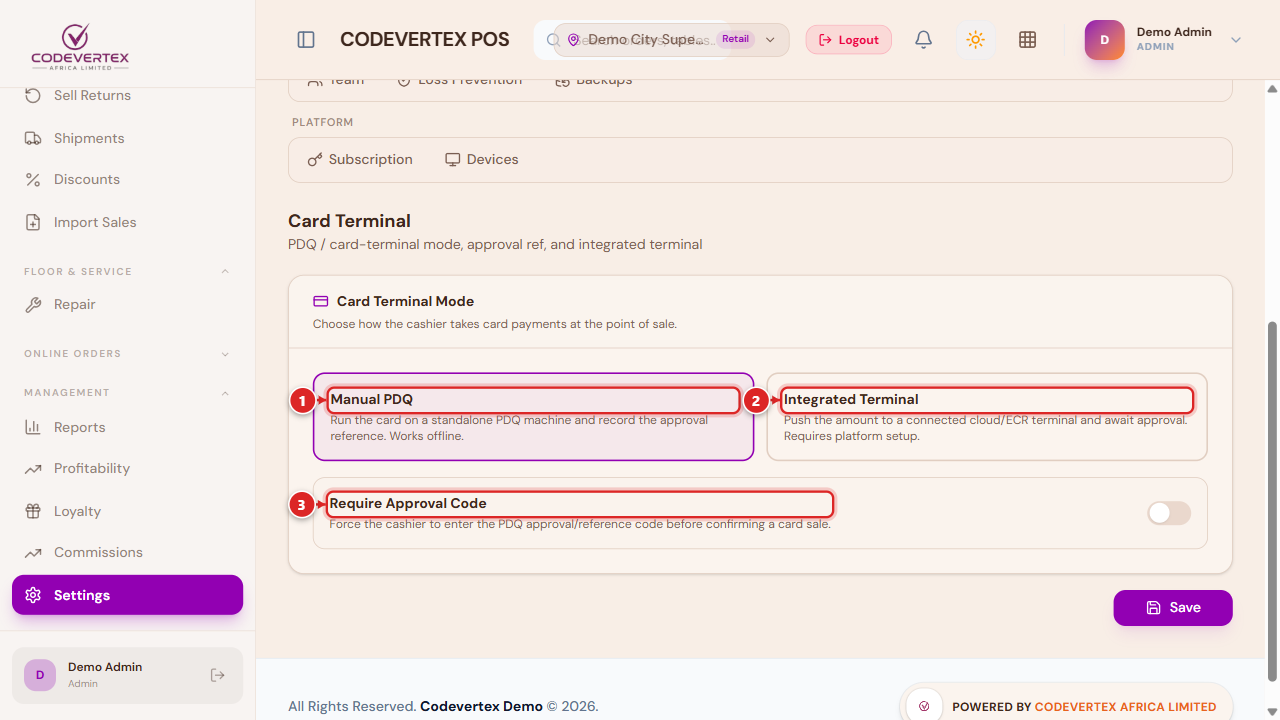Viewport: 1280px width, 720px height.
Task: Click the PLATFORM section label
Action: point(322,122)
